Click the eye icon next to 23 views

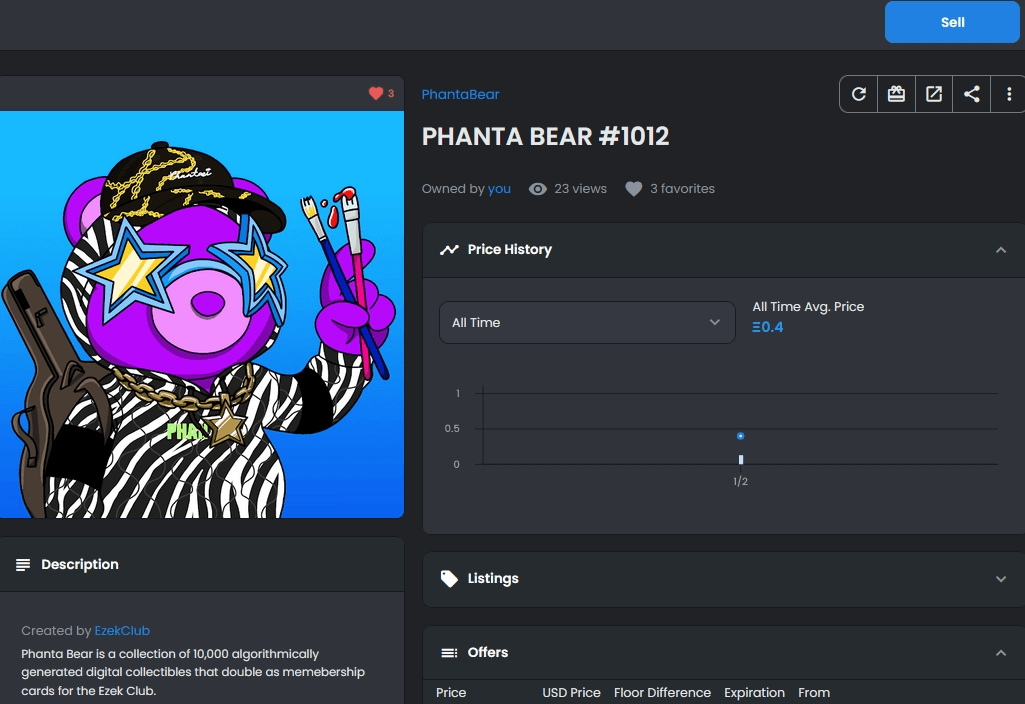click(x=537, y=189)
